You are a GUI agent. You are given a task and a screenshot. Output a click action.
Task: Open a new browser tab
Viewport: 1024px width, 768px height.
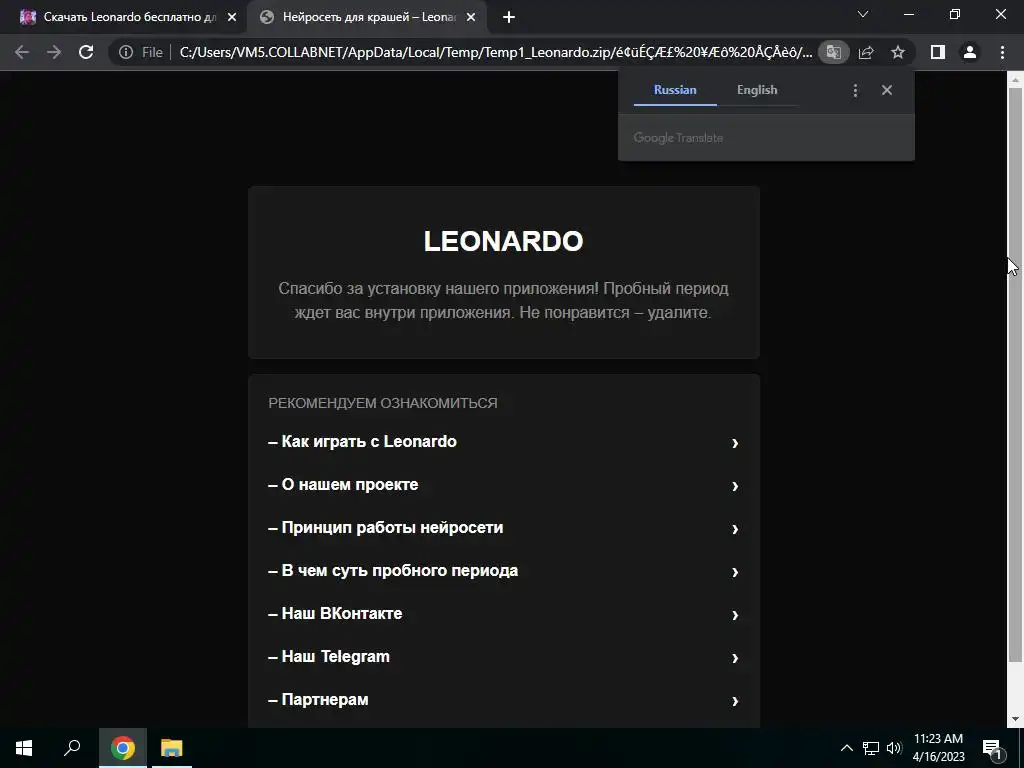pyautogui.click(x=509, y=18)
